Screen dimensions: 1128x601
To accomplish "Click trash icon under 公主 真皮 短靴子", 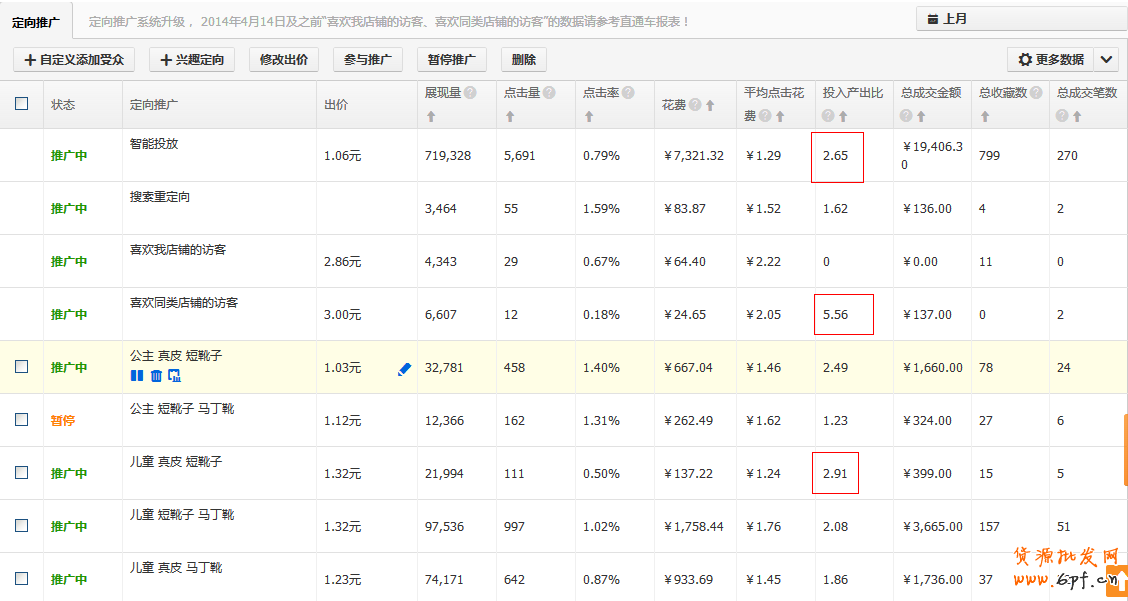I will pos(156,375).
